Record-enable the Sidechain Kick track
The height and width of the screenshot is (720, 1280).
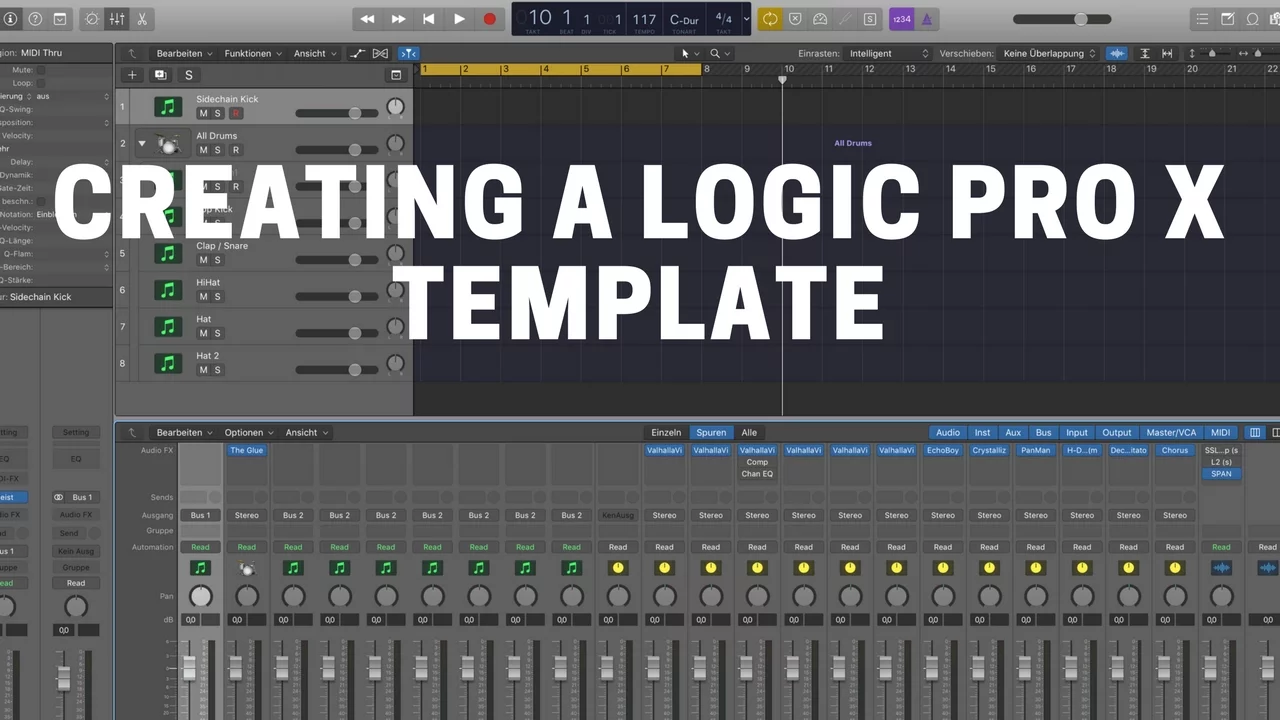tap(236, 113)
